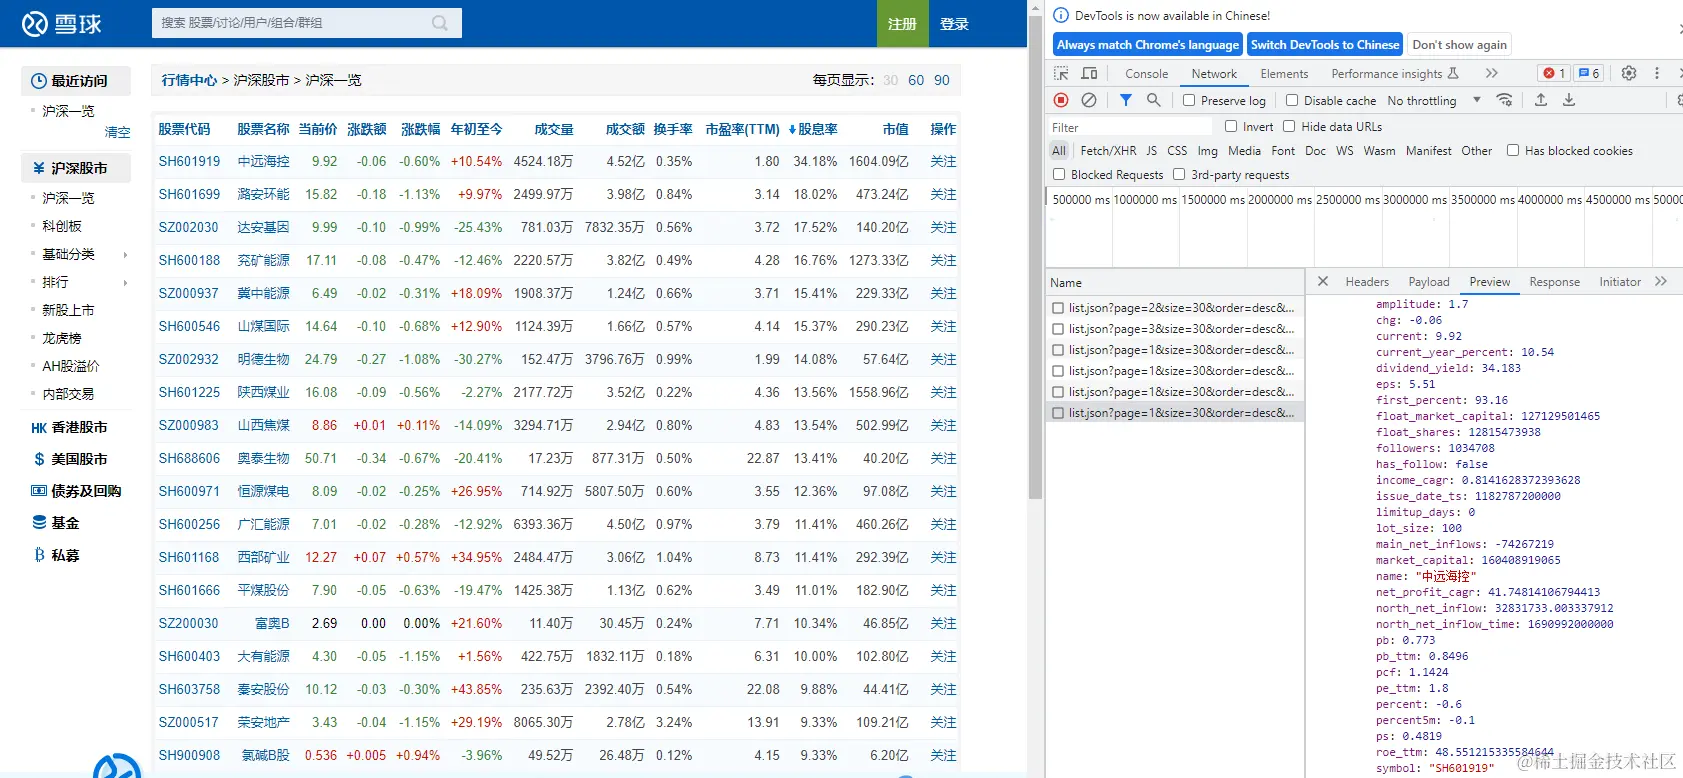Check 3rd-party requests checkbox

click(1179, 174)
